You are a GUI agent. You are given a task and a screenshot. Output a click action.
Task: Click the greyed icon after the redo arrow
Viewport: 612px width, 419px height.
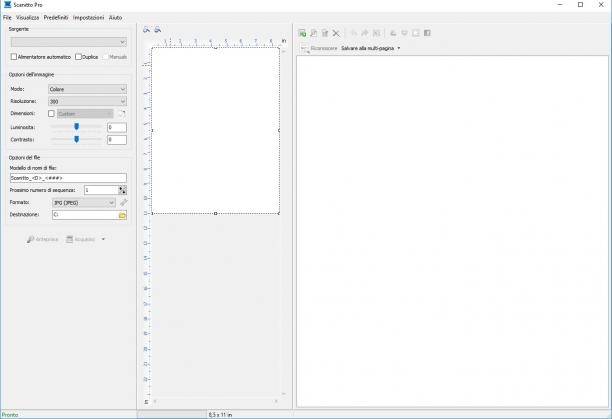[376, 33]
